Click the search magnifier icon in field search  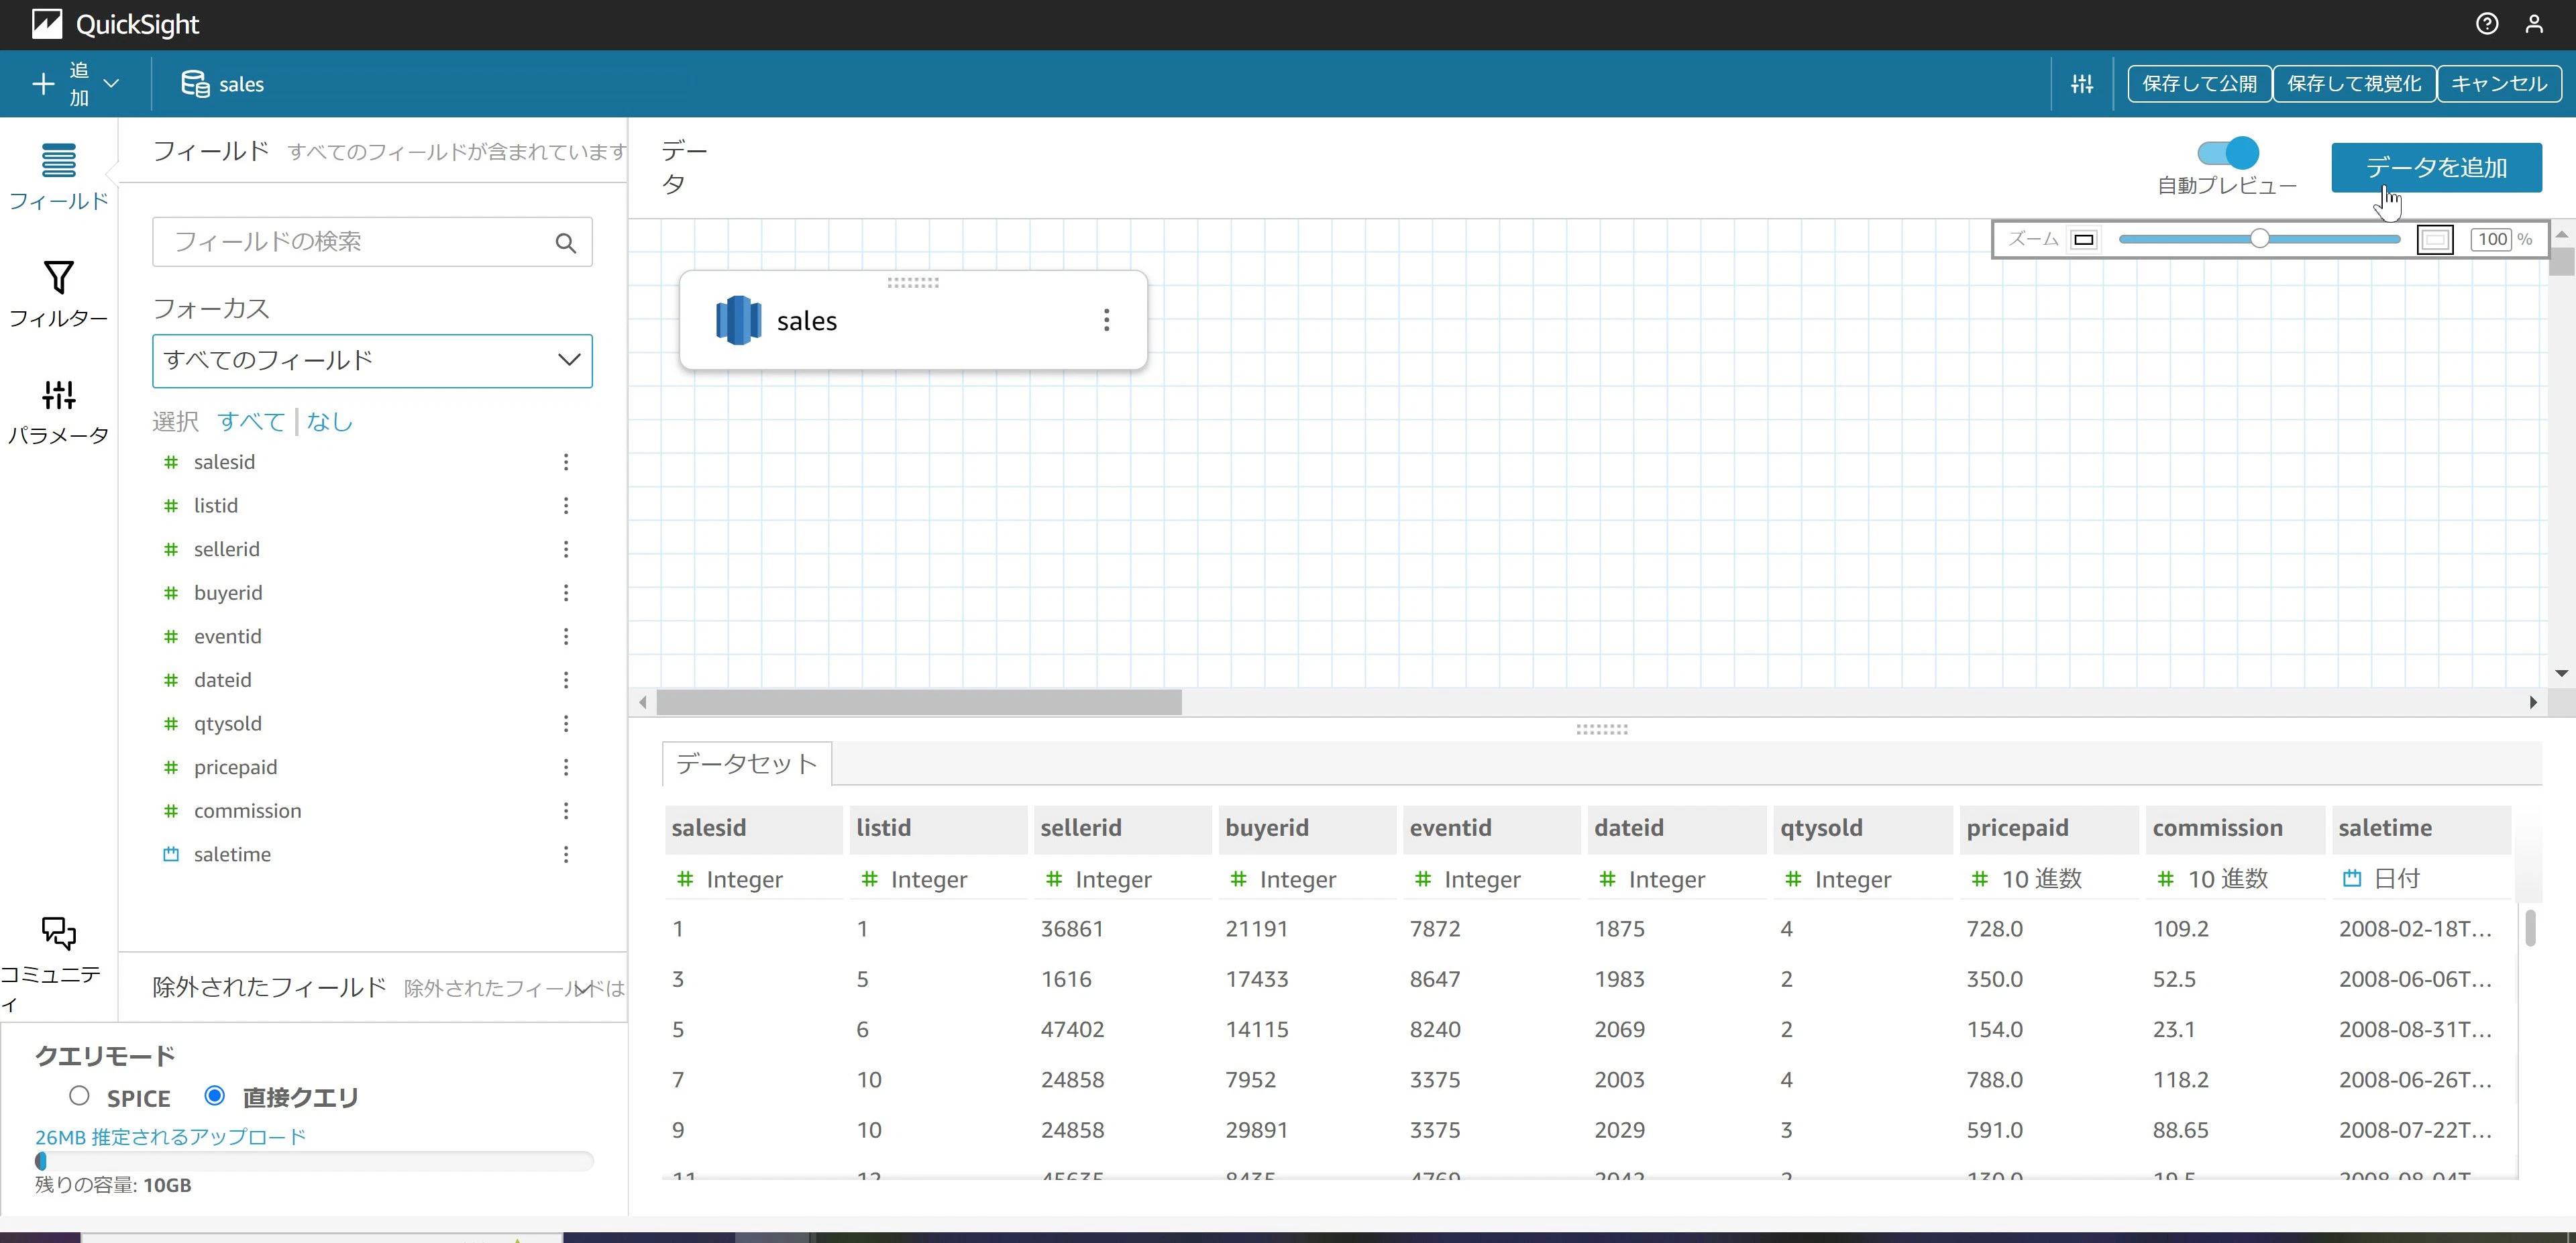(x=565, y=243)
